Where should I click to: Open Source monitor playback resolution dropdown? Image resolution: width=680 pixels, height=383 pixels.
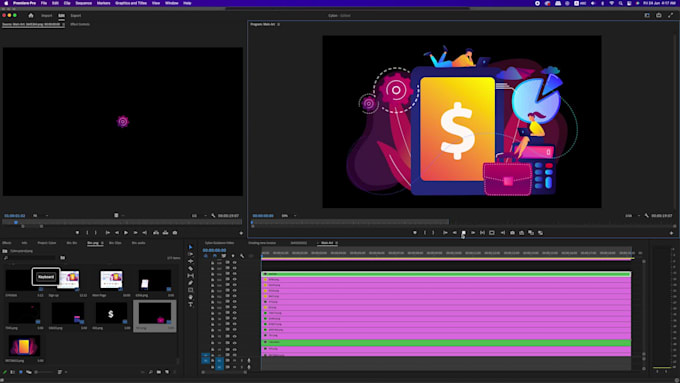pos(199,216)
